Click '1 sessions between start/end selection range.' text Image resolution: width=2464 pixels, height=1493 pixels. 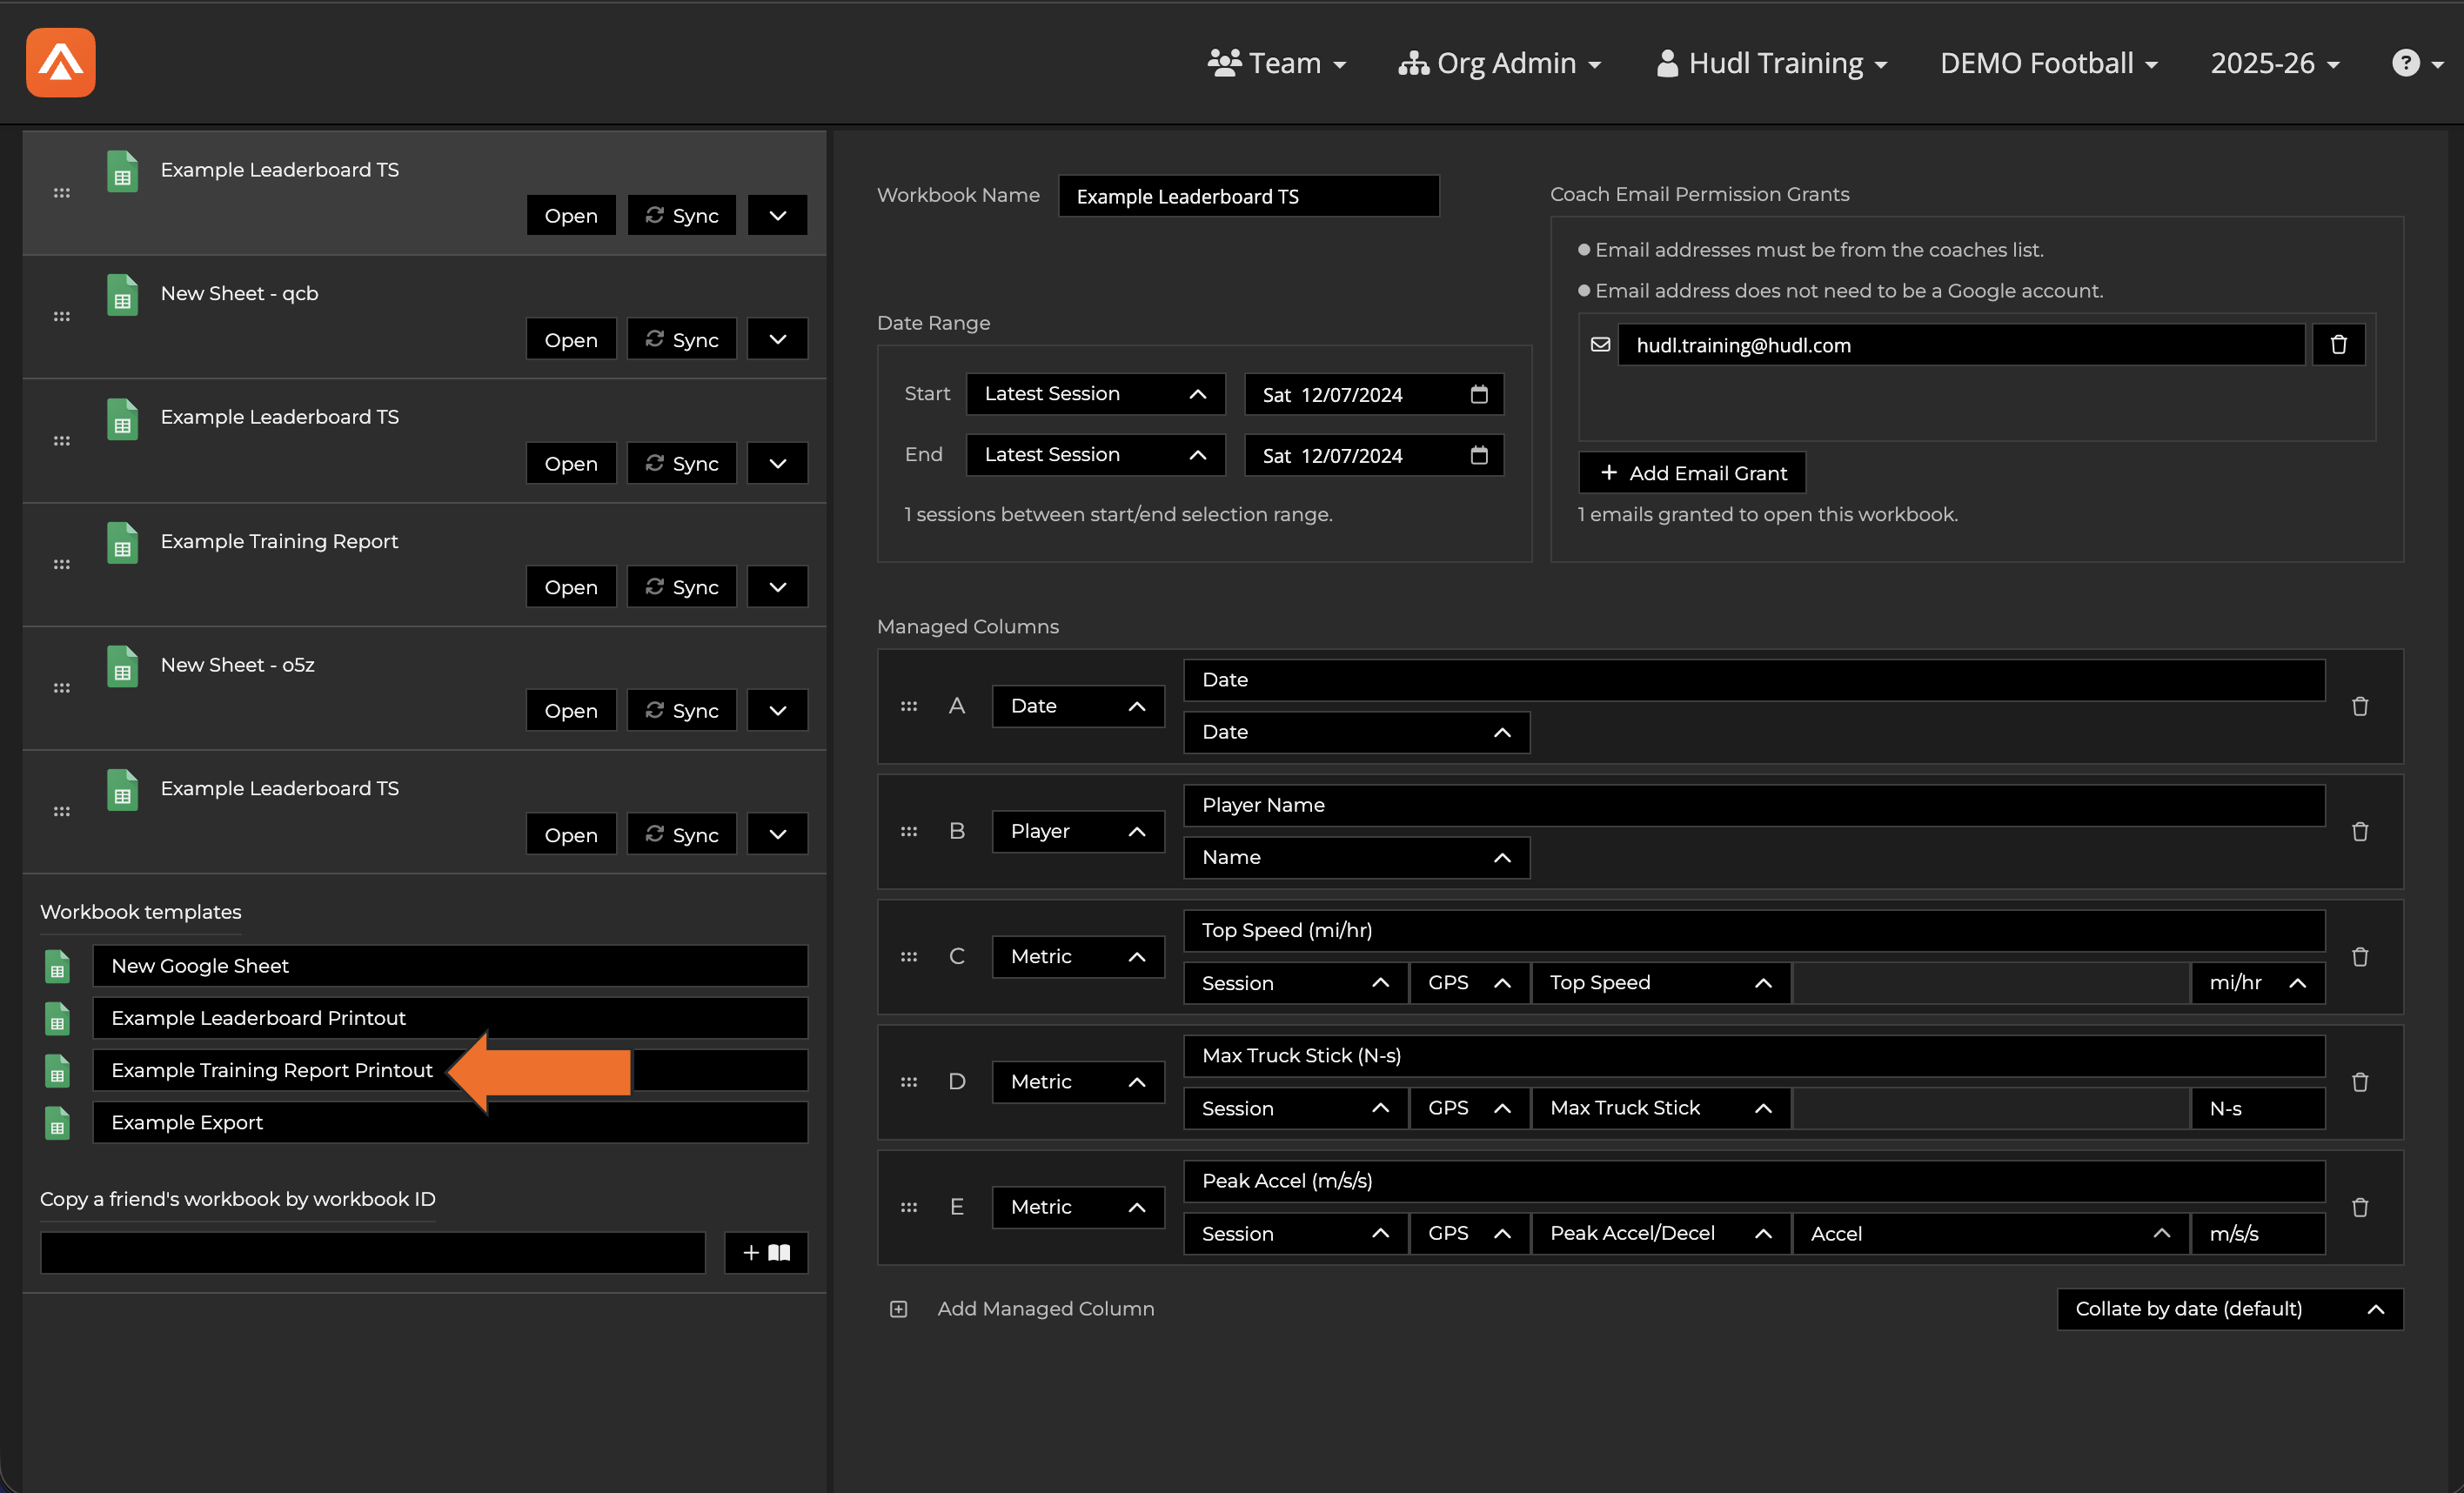(x=1118, y=515)
